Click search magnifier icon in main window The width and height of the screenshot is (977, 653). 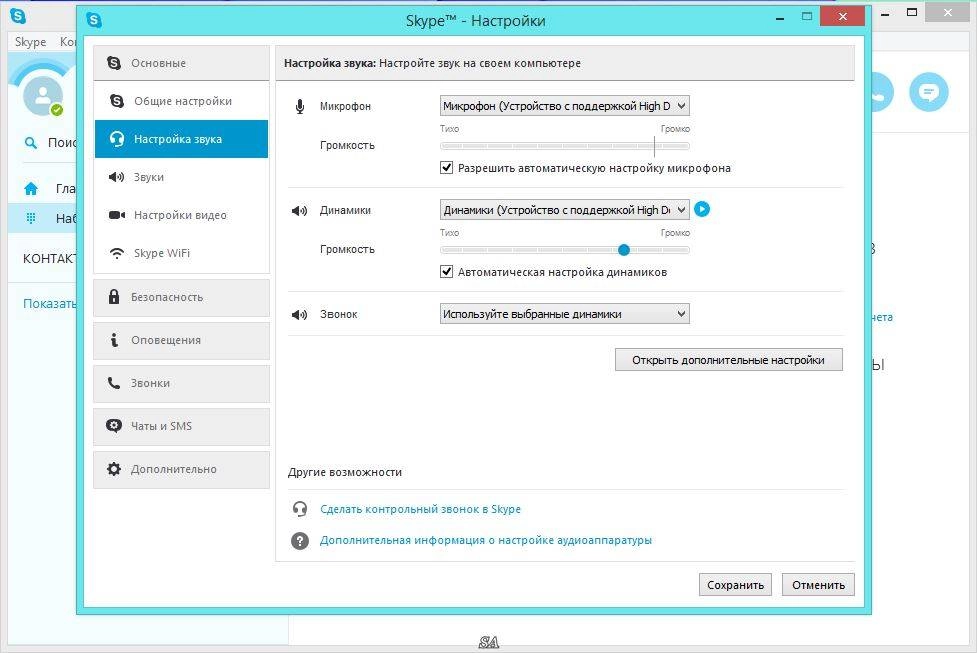tap(31, 143)
